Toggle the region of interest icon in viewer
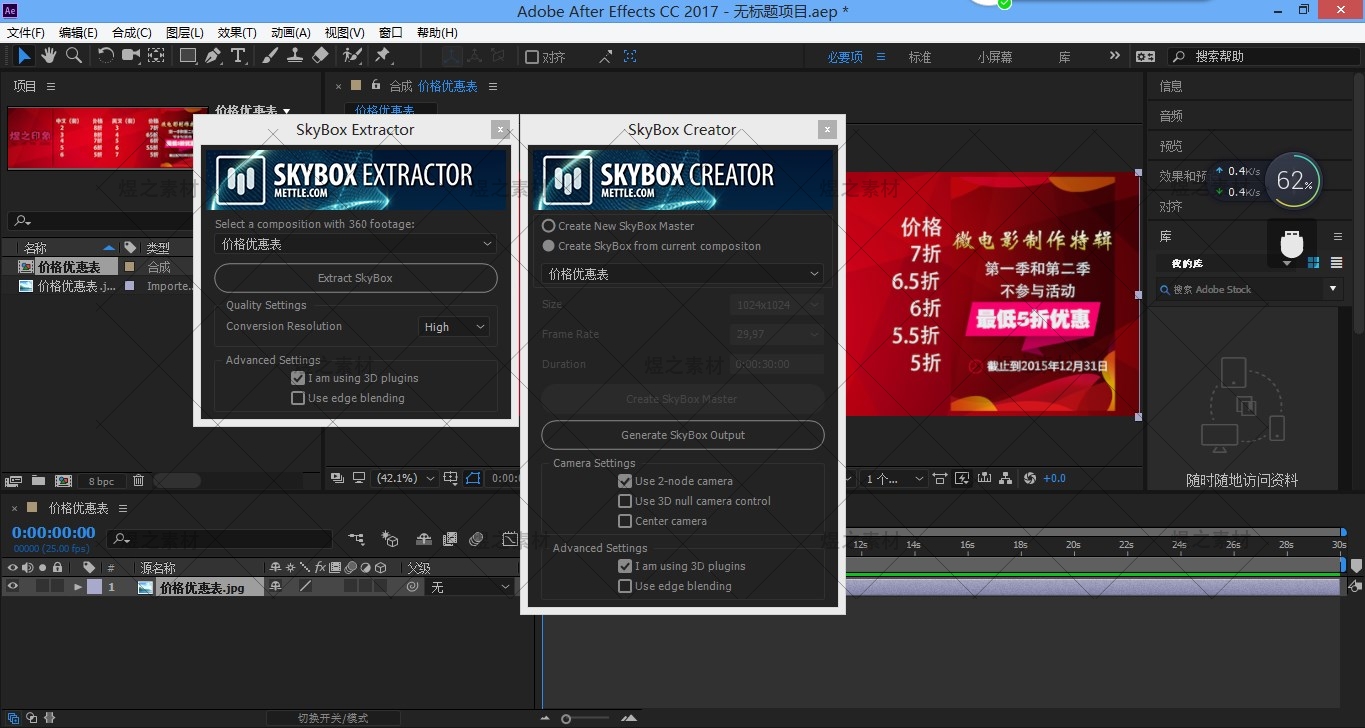 click(473, 478)
